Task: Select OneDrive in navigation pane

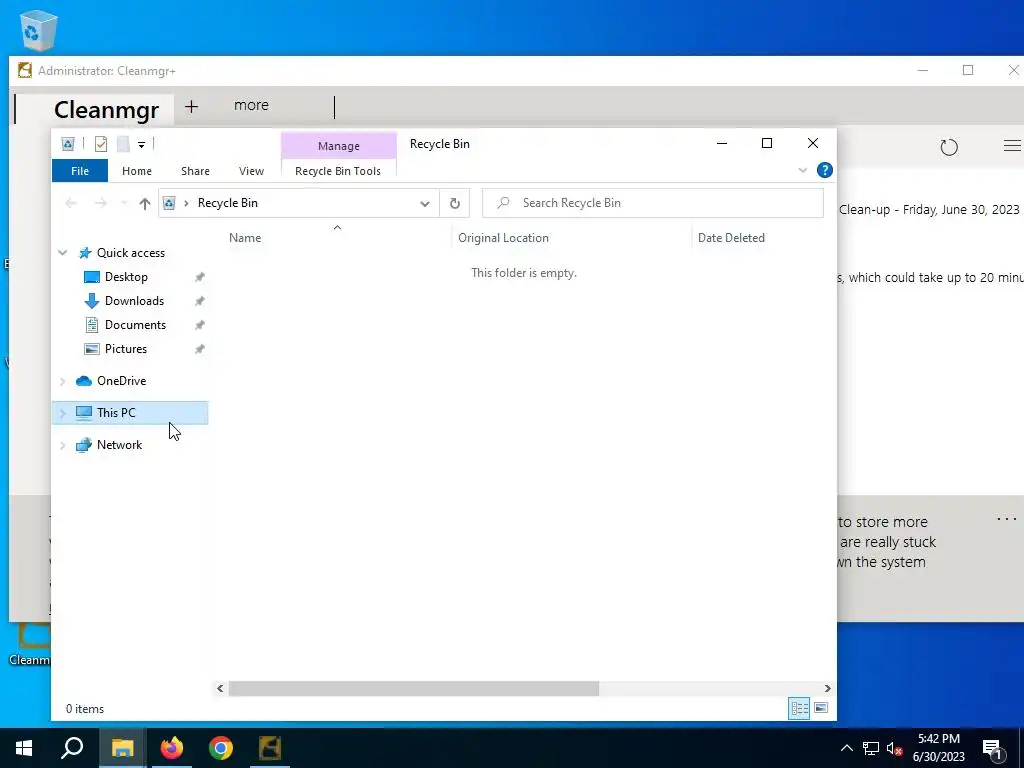Action: (x=121, y=381)
